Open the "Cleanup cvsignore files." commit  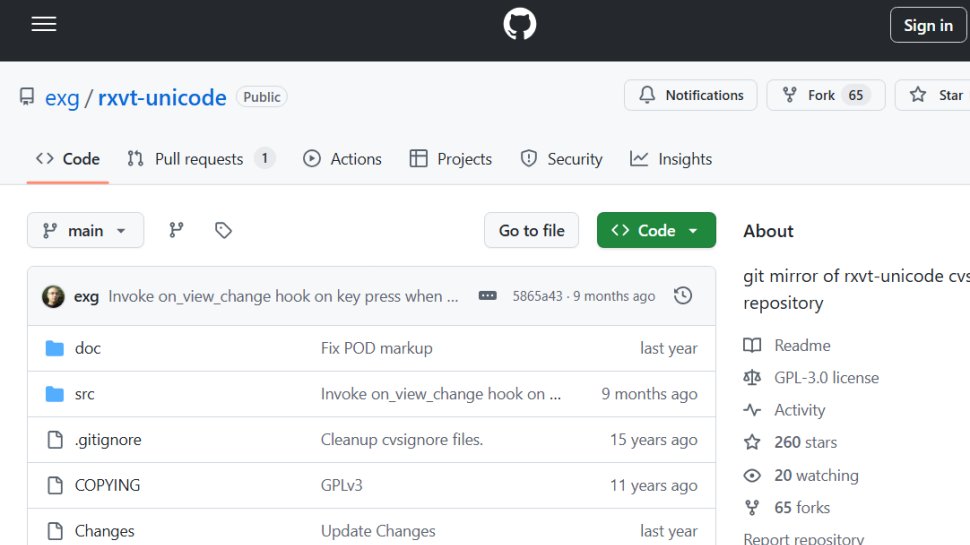pos(401,440)
